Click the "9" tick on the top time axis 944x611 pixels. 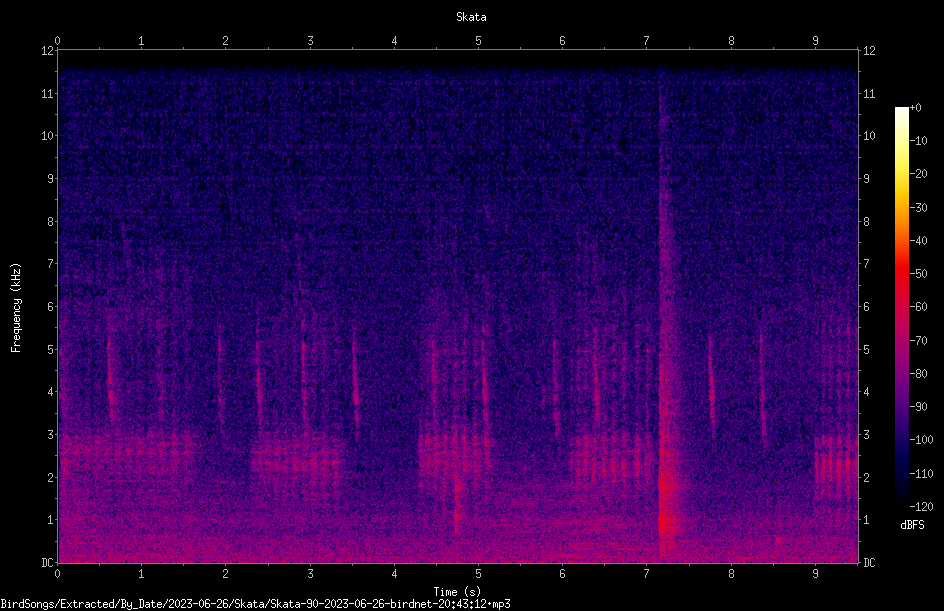pos(815,41)
